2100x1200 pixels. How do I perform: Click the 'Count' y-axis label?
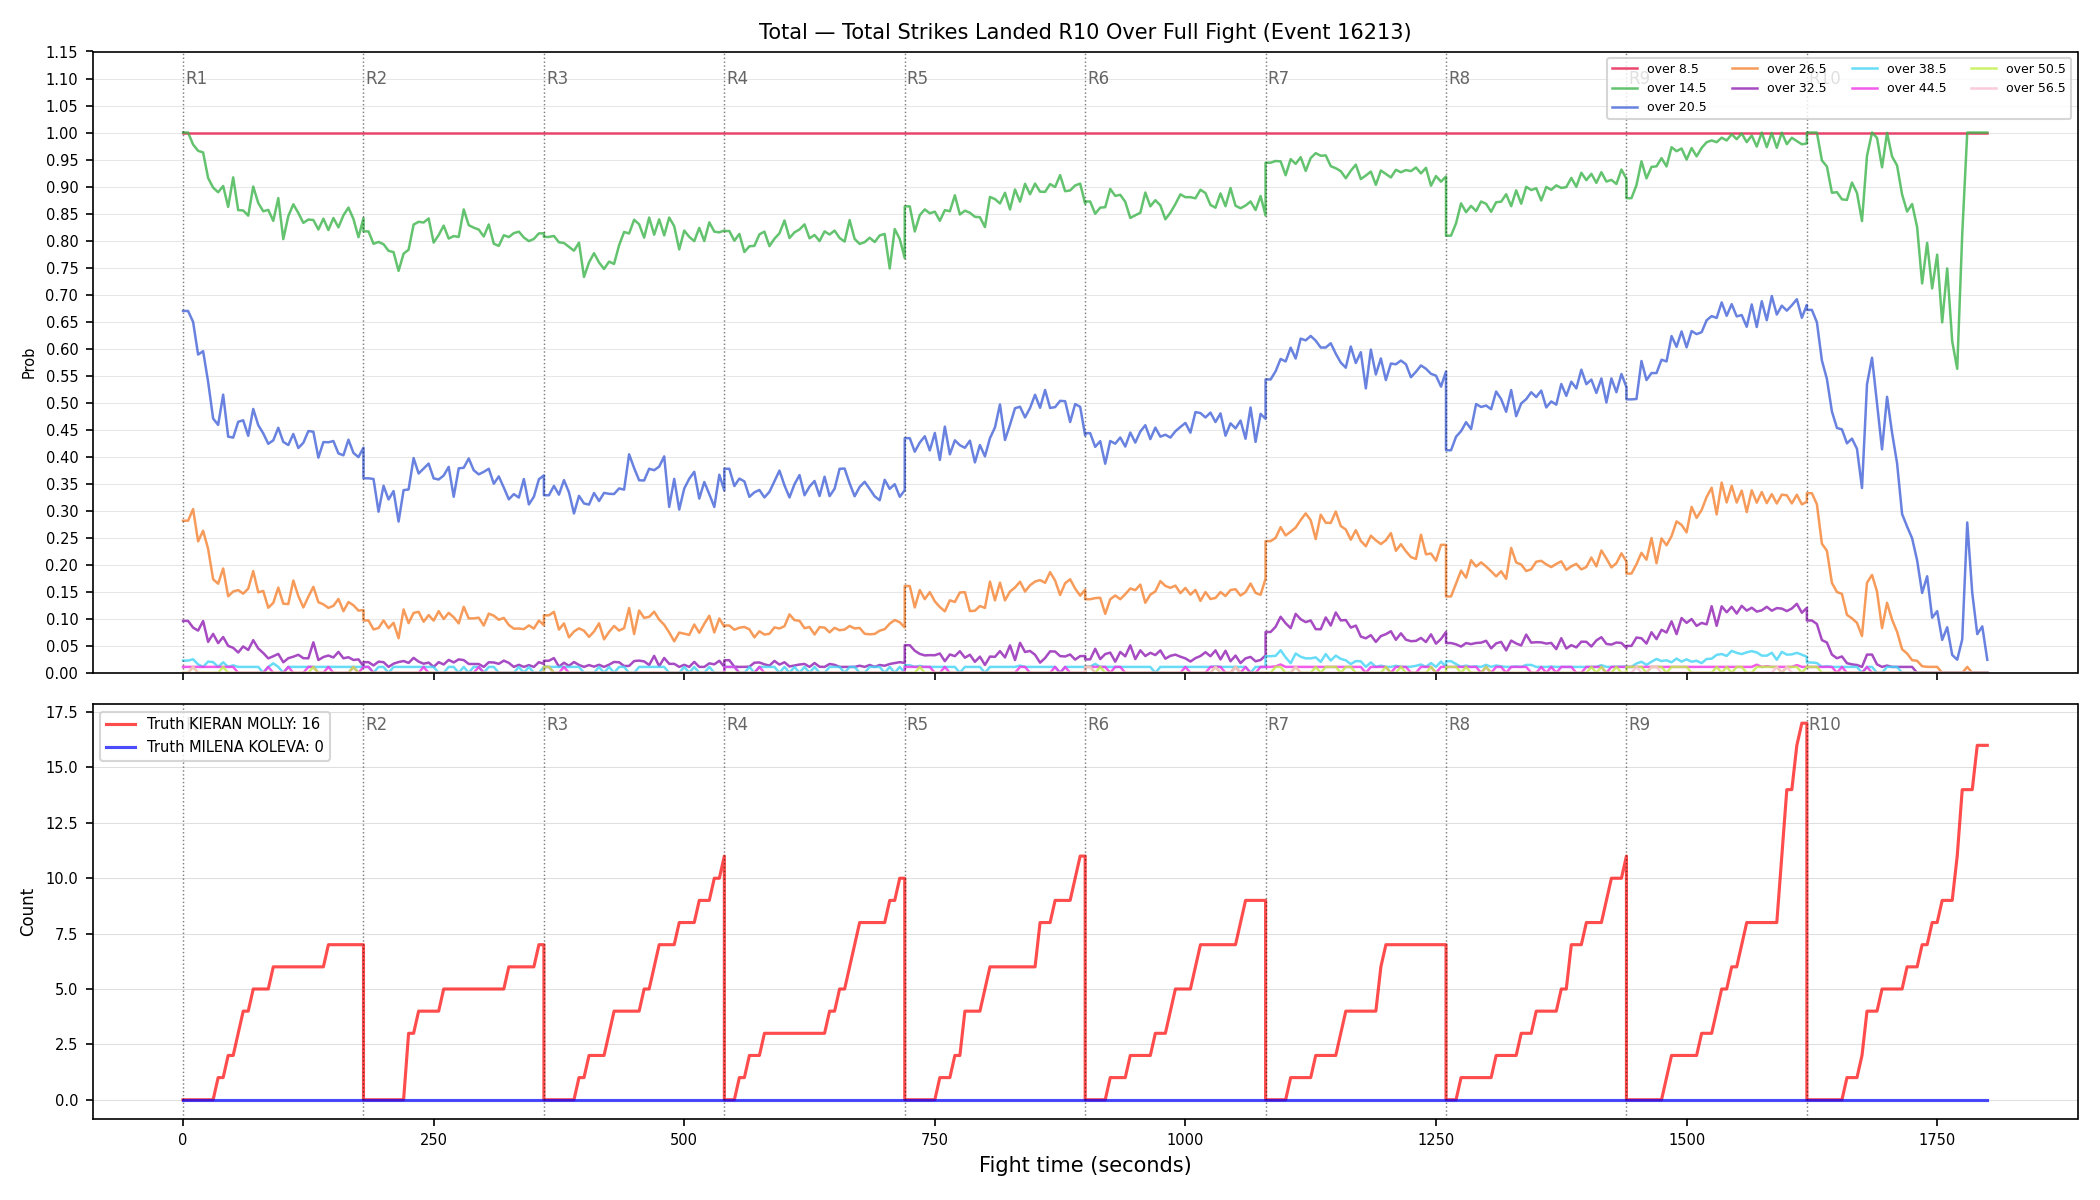click(x=27, y=912)
